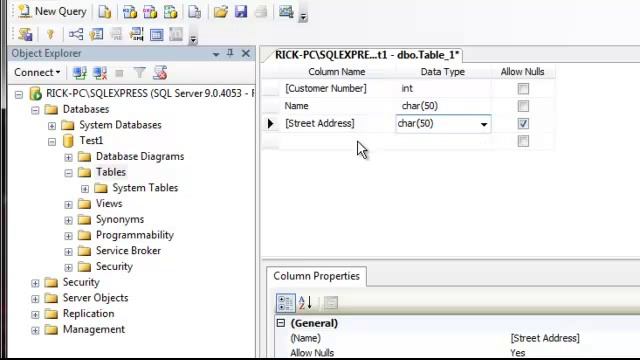Expand the Views folder
The height and width of the screenshot is (360, 640).
[x=68, y=204]
